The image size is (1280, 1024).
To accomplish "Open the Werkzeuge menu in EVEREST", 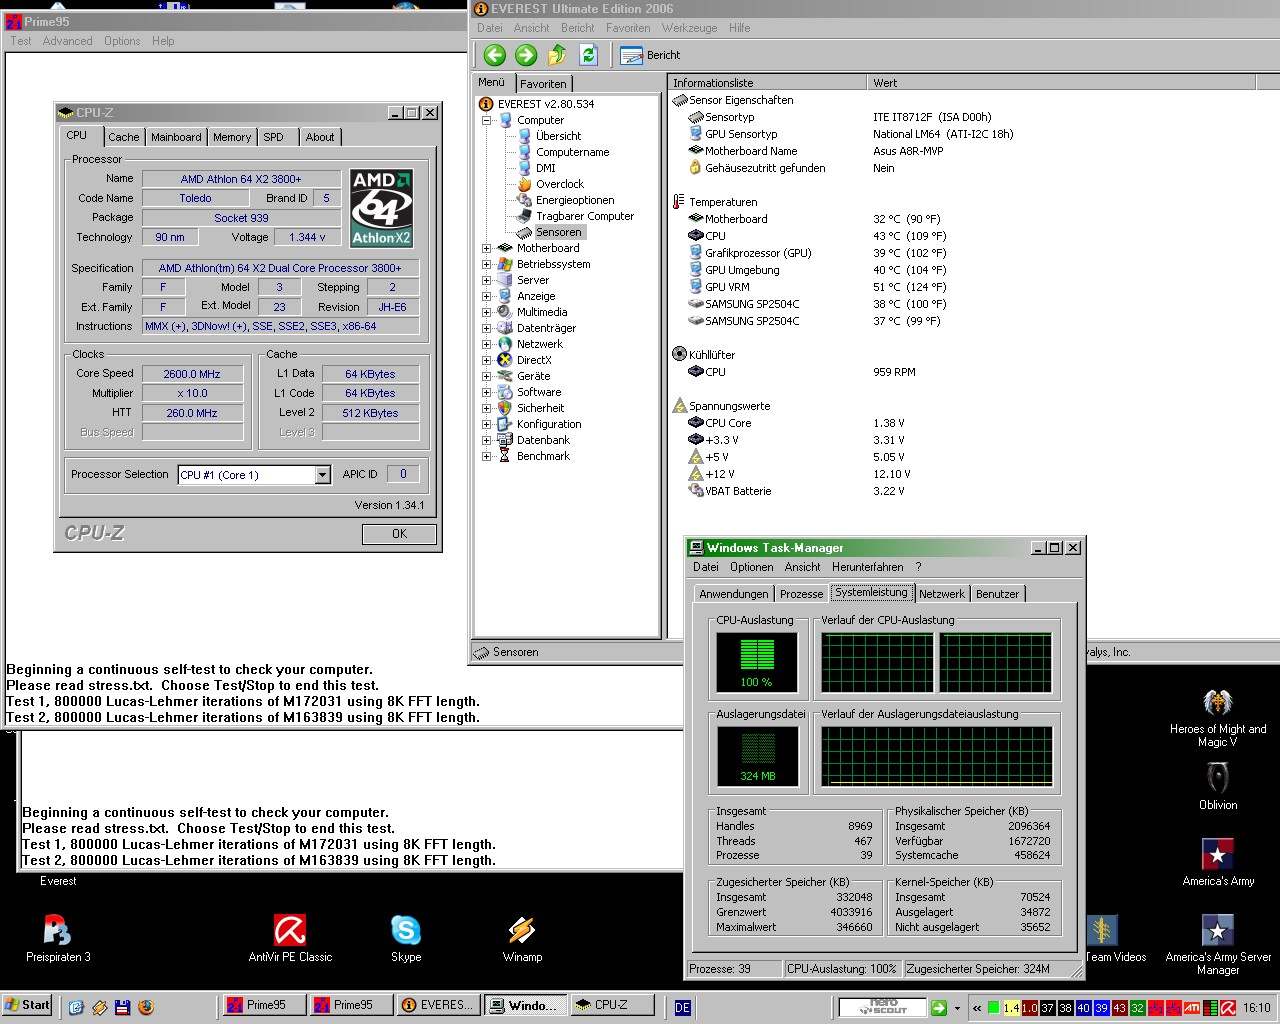I will (x=689, y=28).
